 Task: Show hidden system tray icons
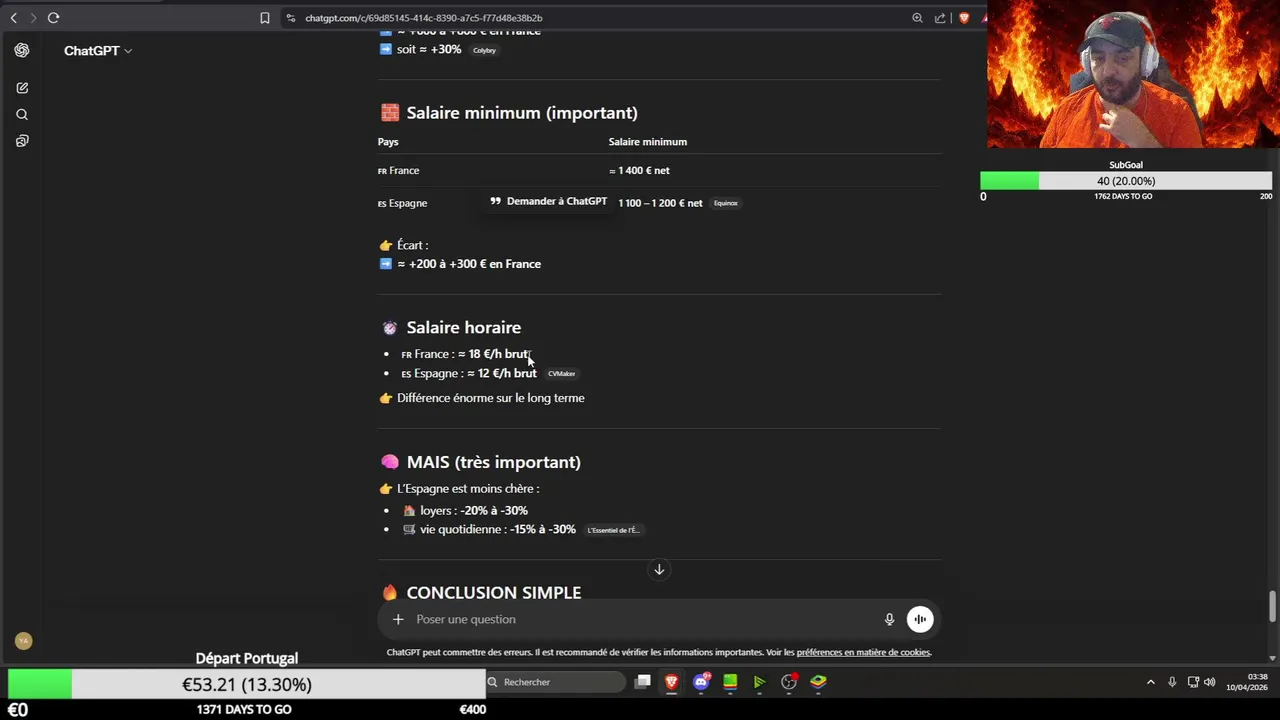click(x=1150, y=682)
